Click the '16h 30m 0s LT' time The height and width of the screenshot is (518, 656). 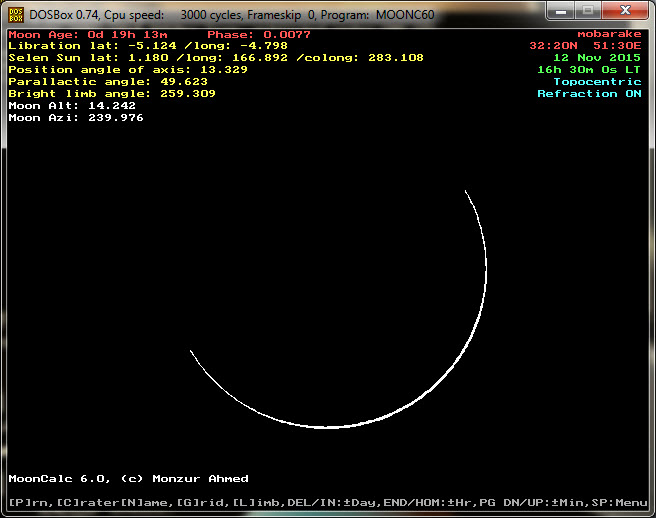[x=589, y=70]
